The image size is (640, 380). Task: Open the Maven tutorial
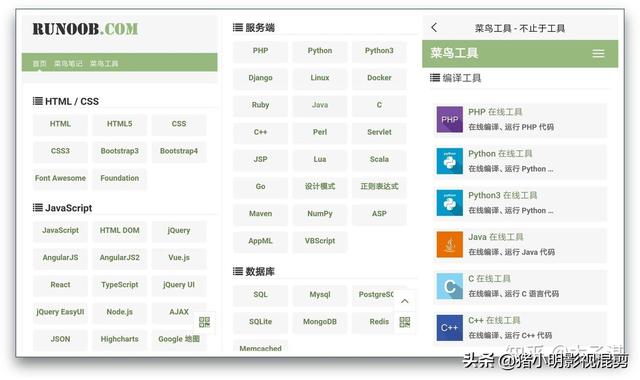point(260,214)
